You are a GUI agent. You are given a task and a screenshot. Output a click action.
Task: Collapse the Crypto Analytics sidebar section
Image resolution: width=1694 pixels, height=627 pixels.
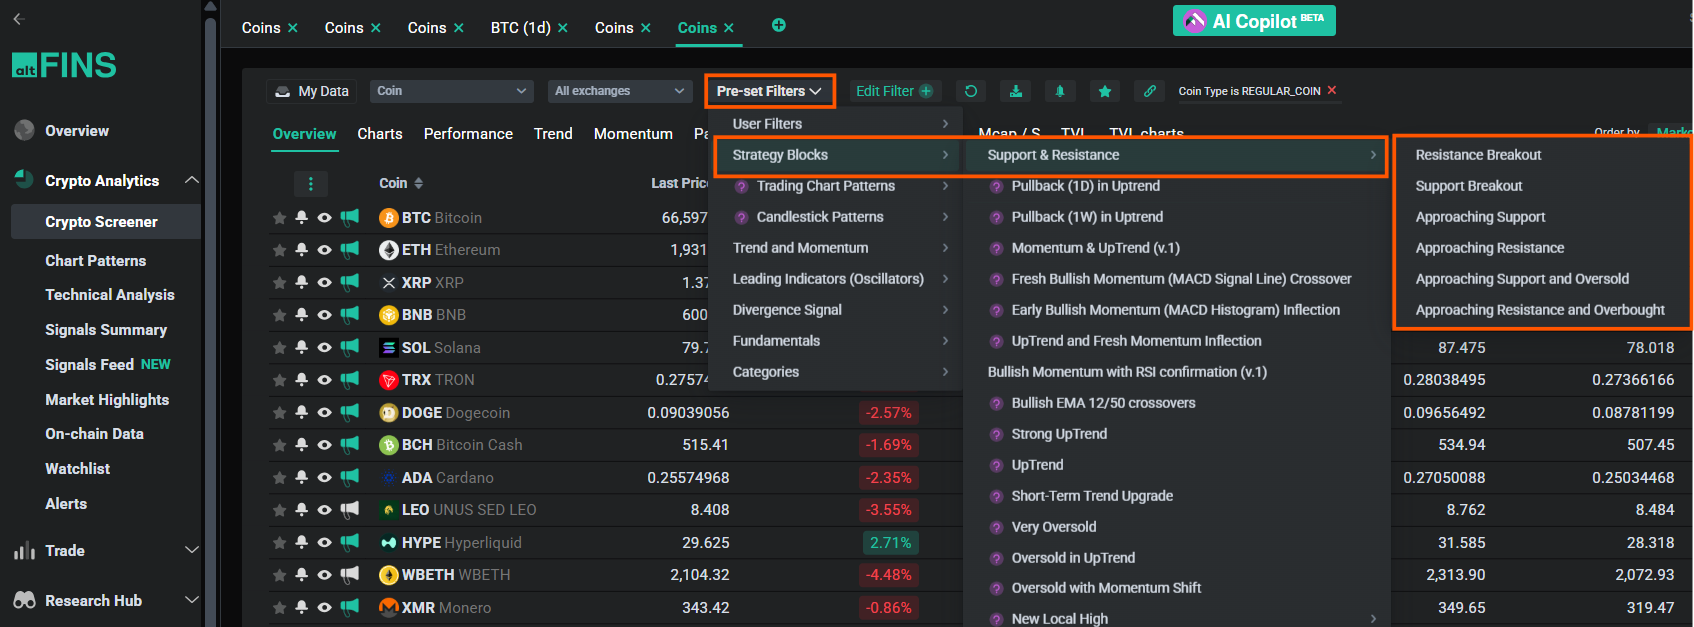pyautogui.click(x=191, y=180)
